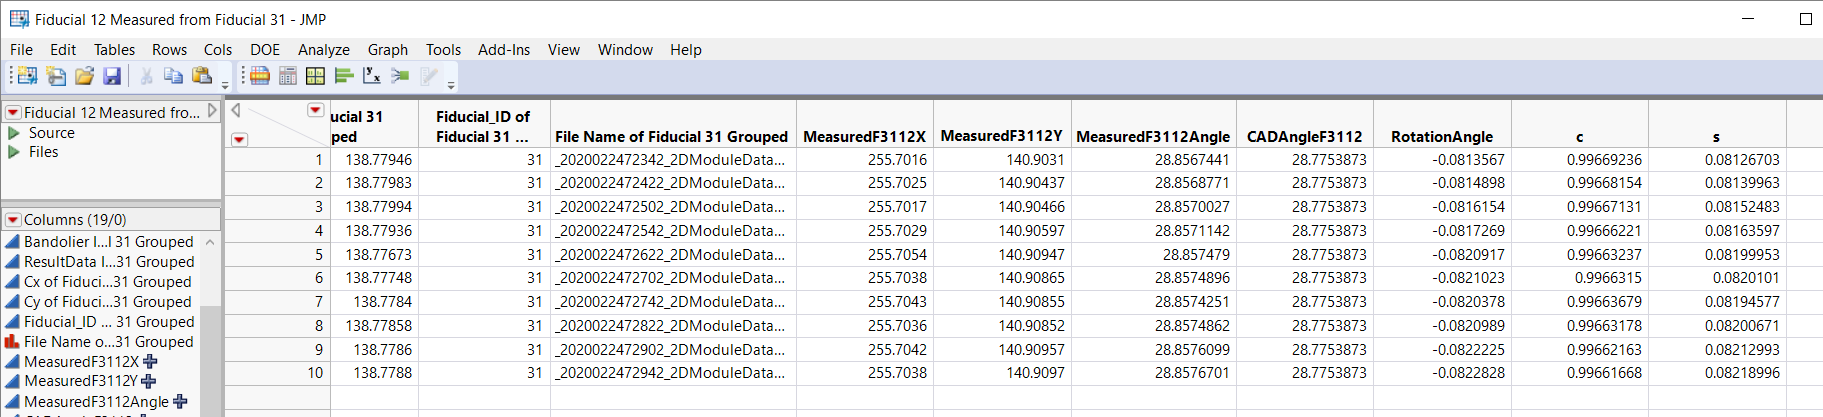This screenshot has height=417, width=1823.
Task: Open the red triangle rows menu in grid corner
Action: click(239, 139)
